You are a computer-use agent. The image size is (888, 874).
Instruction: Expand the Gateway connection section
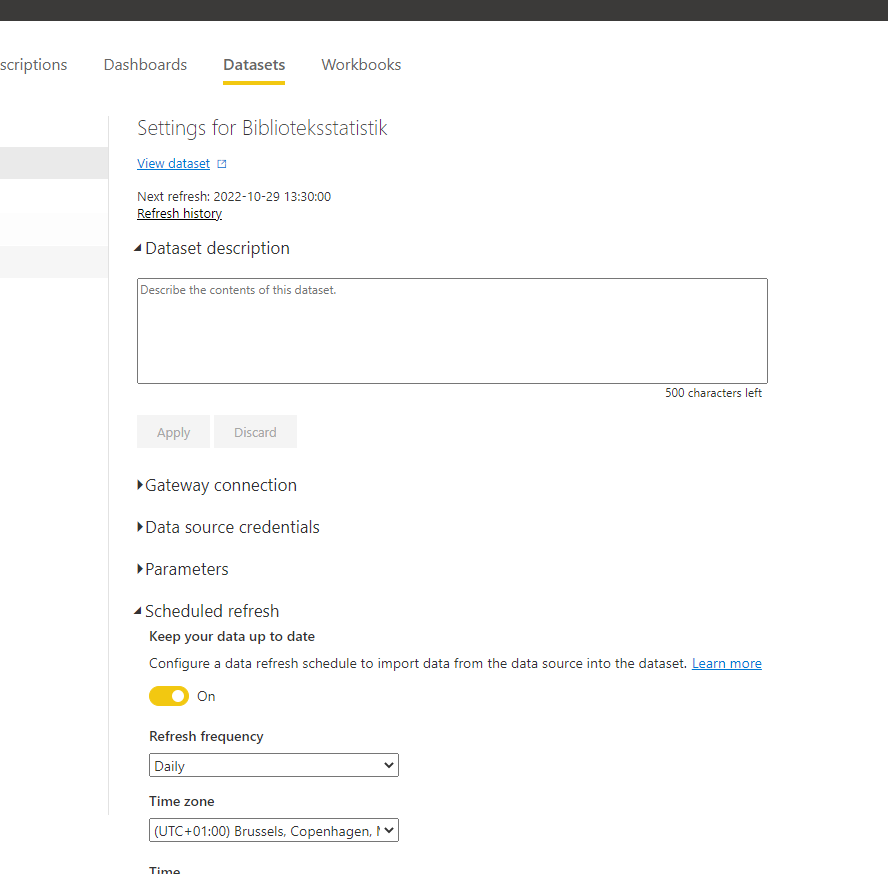217,485
